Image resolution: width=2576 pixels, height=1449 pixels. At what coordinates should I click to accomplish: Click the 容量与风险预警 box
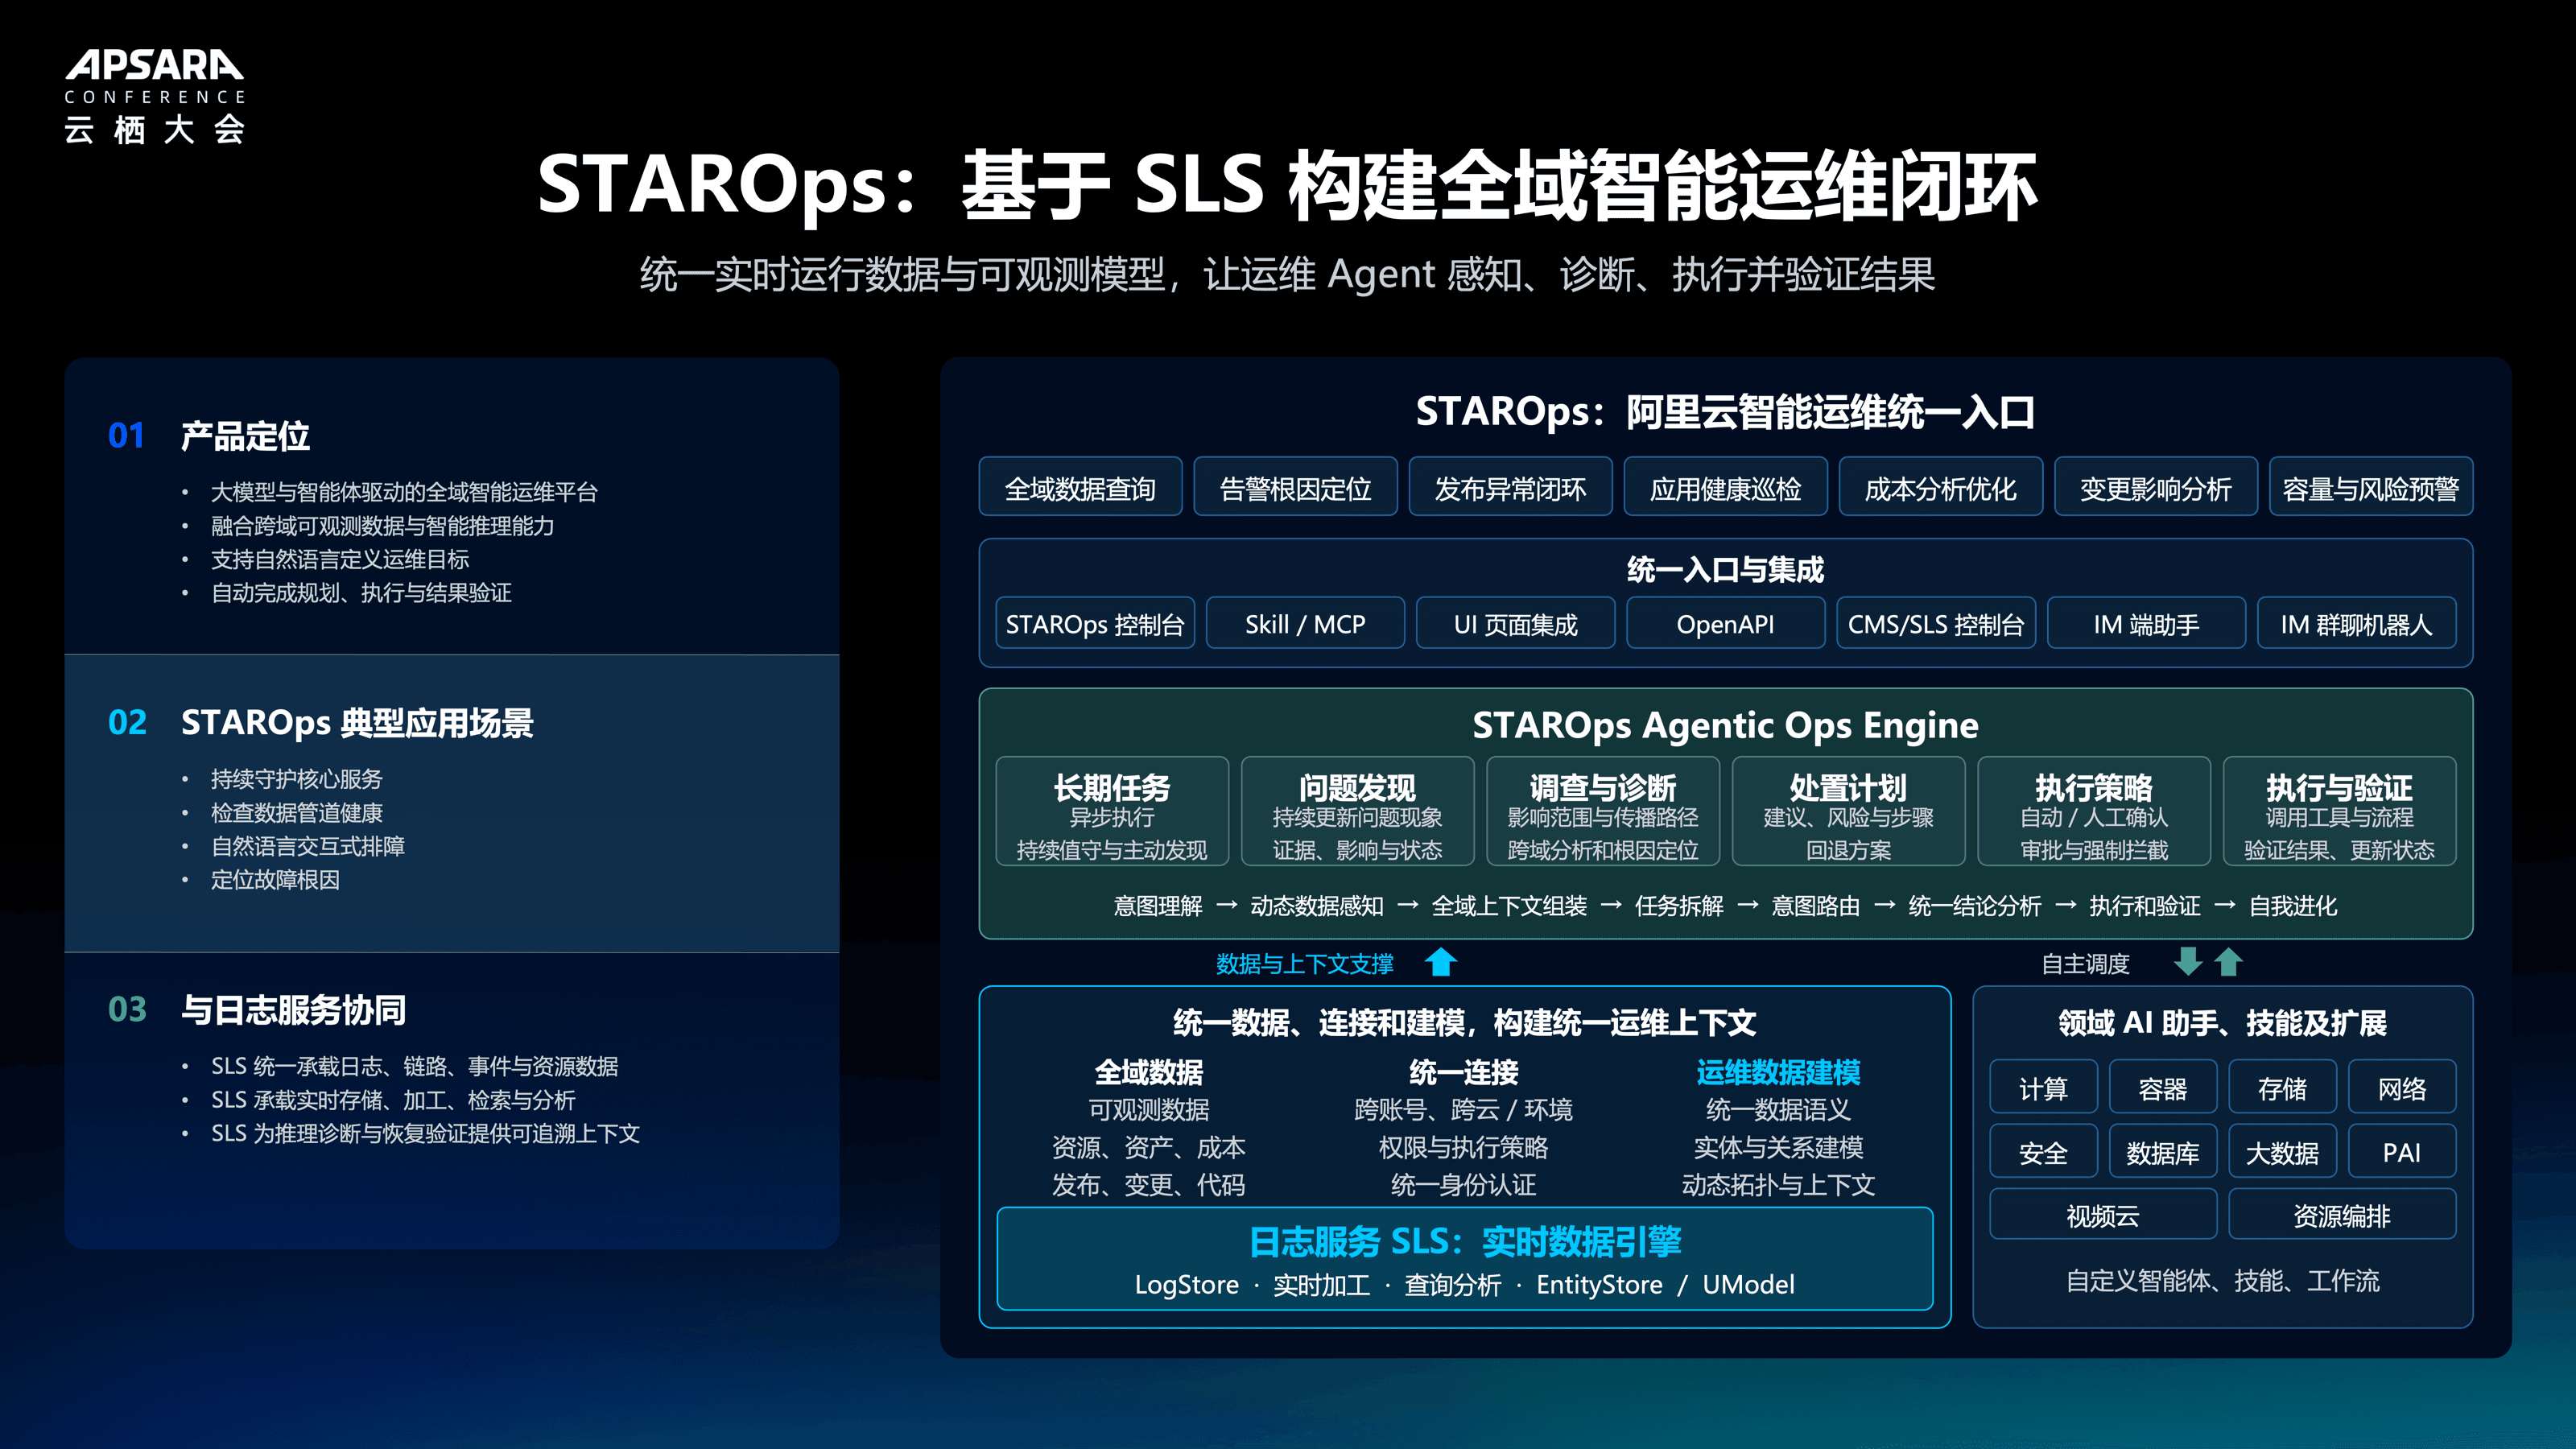tap(2371, 488)
